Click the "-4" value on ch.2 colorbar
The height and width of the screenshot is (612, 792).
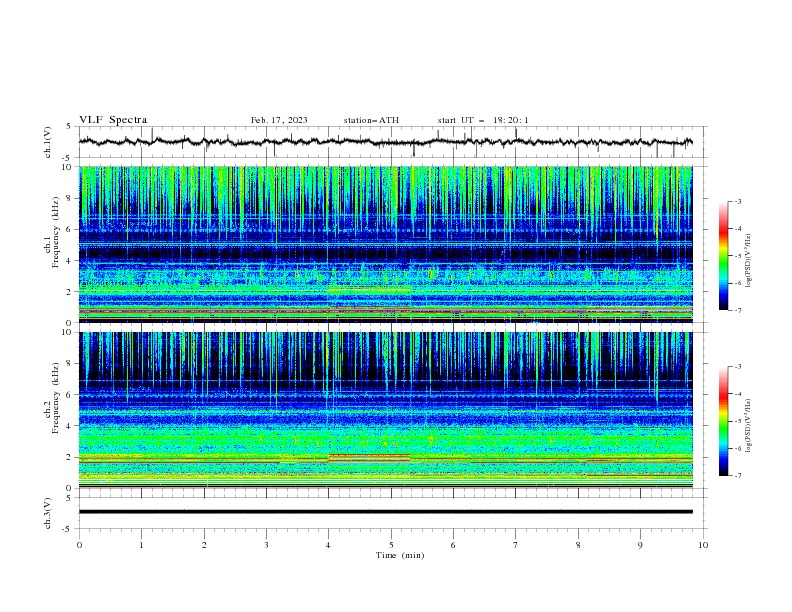point(737,394)
